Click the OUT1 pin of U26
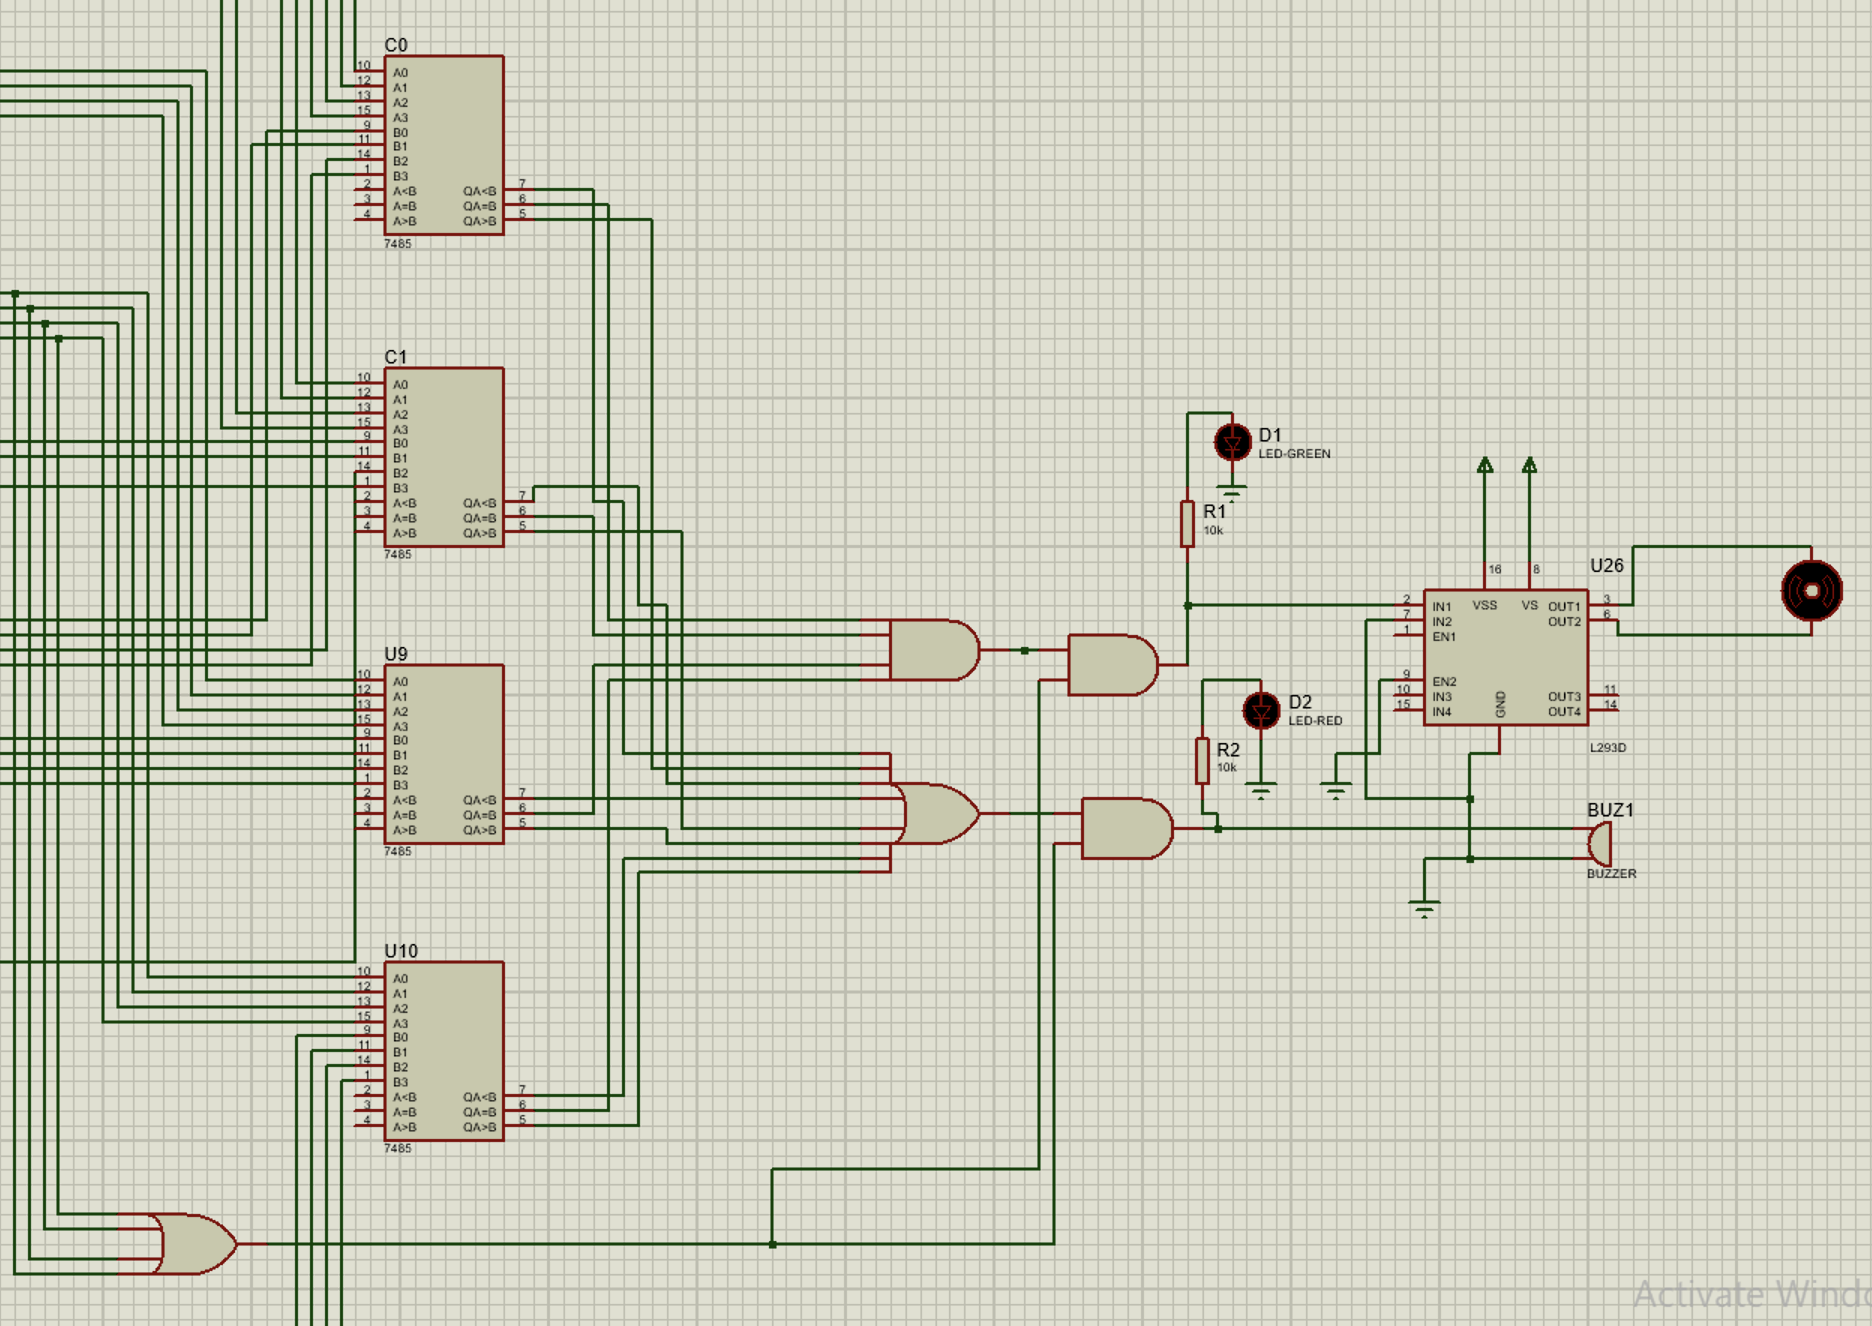Screen dimensions: 1872x1326 pos(1602,605)
